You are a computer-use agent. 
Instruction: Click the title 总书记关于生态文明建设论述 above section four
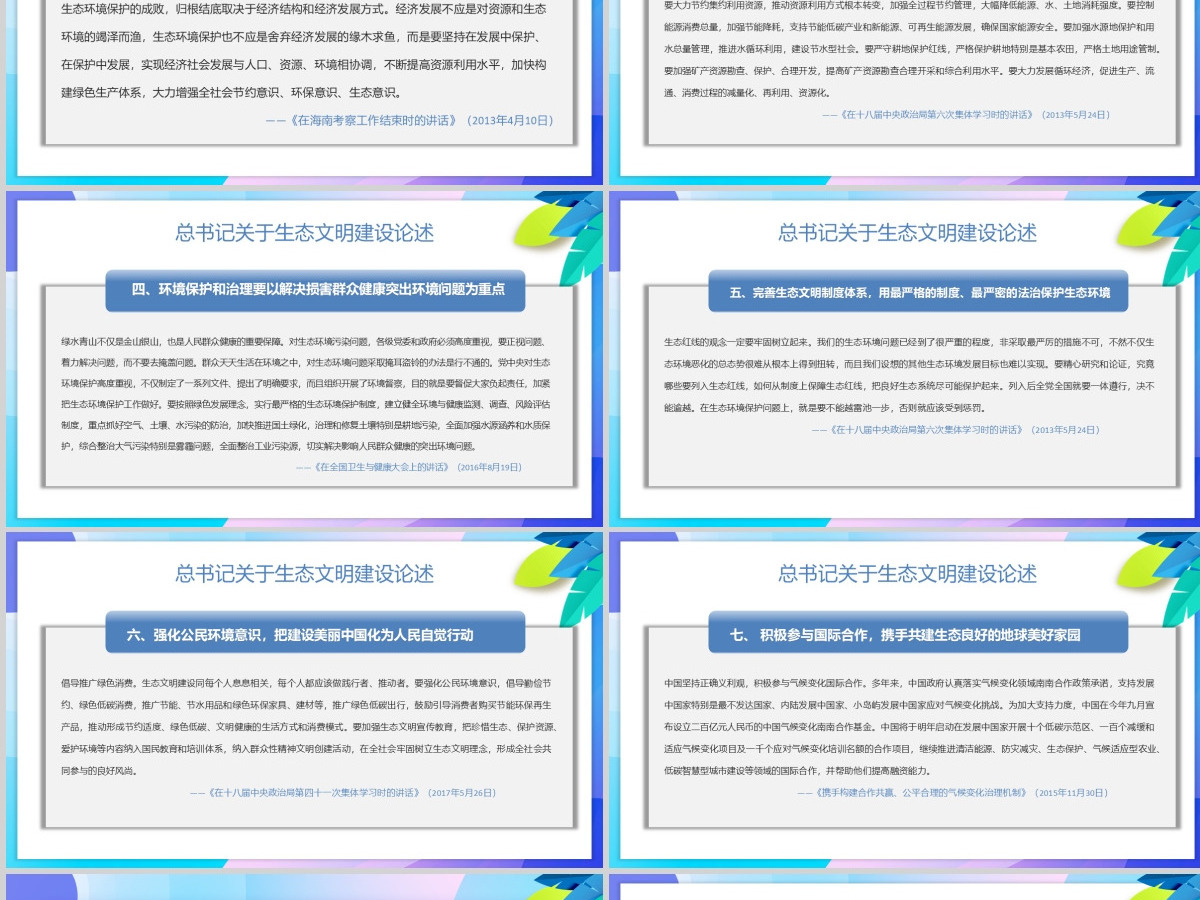tap(305, 233)
